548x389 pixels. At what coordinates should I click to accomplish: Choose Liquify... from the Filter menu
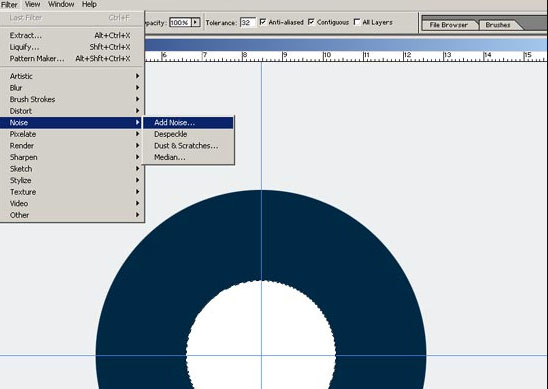(72, 47)
